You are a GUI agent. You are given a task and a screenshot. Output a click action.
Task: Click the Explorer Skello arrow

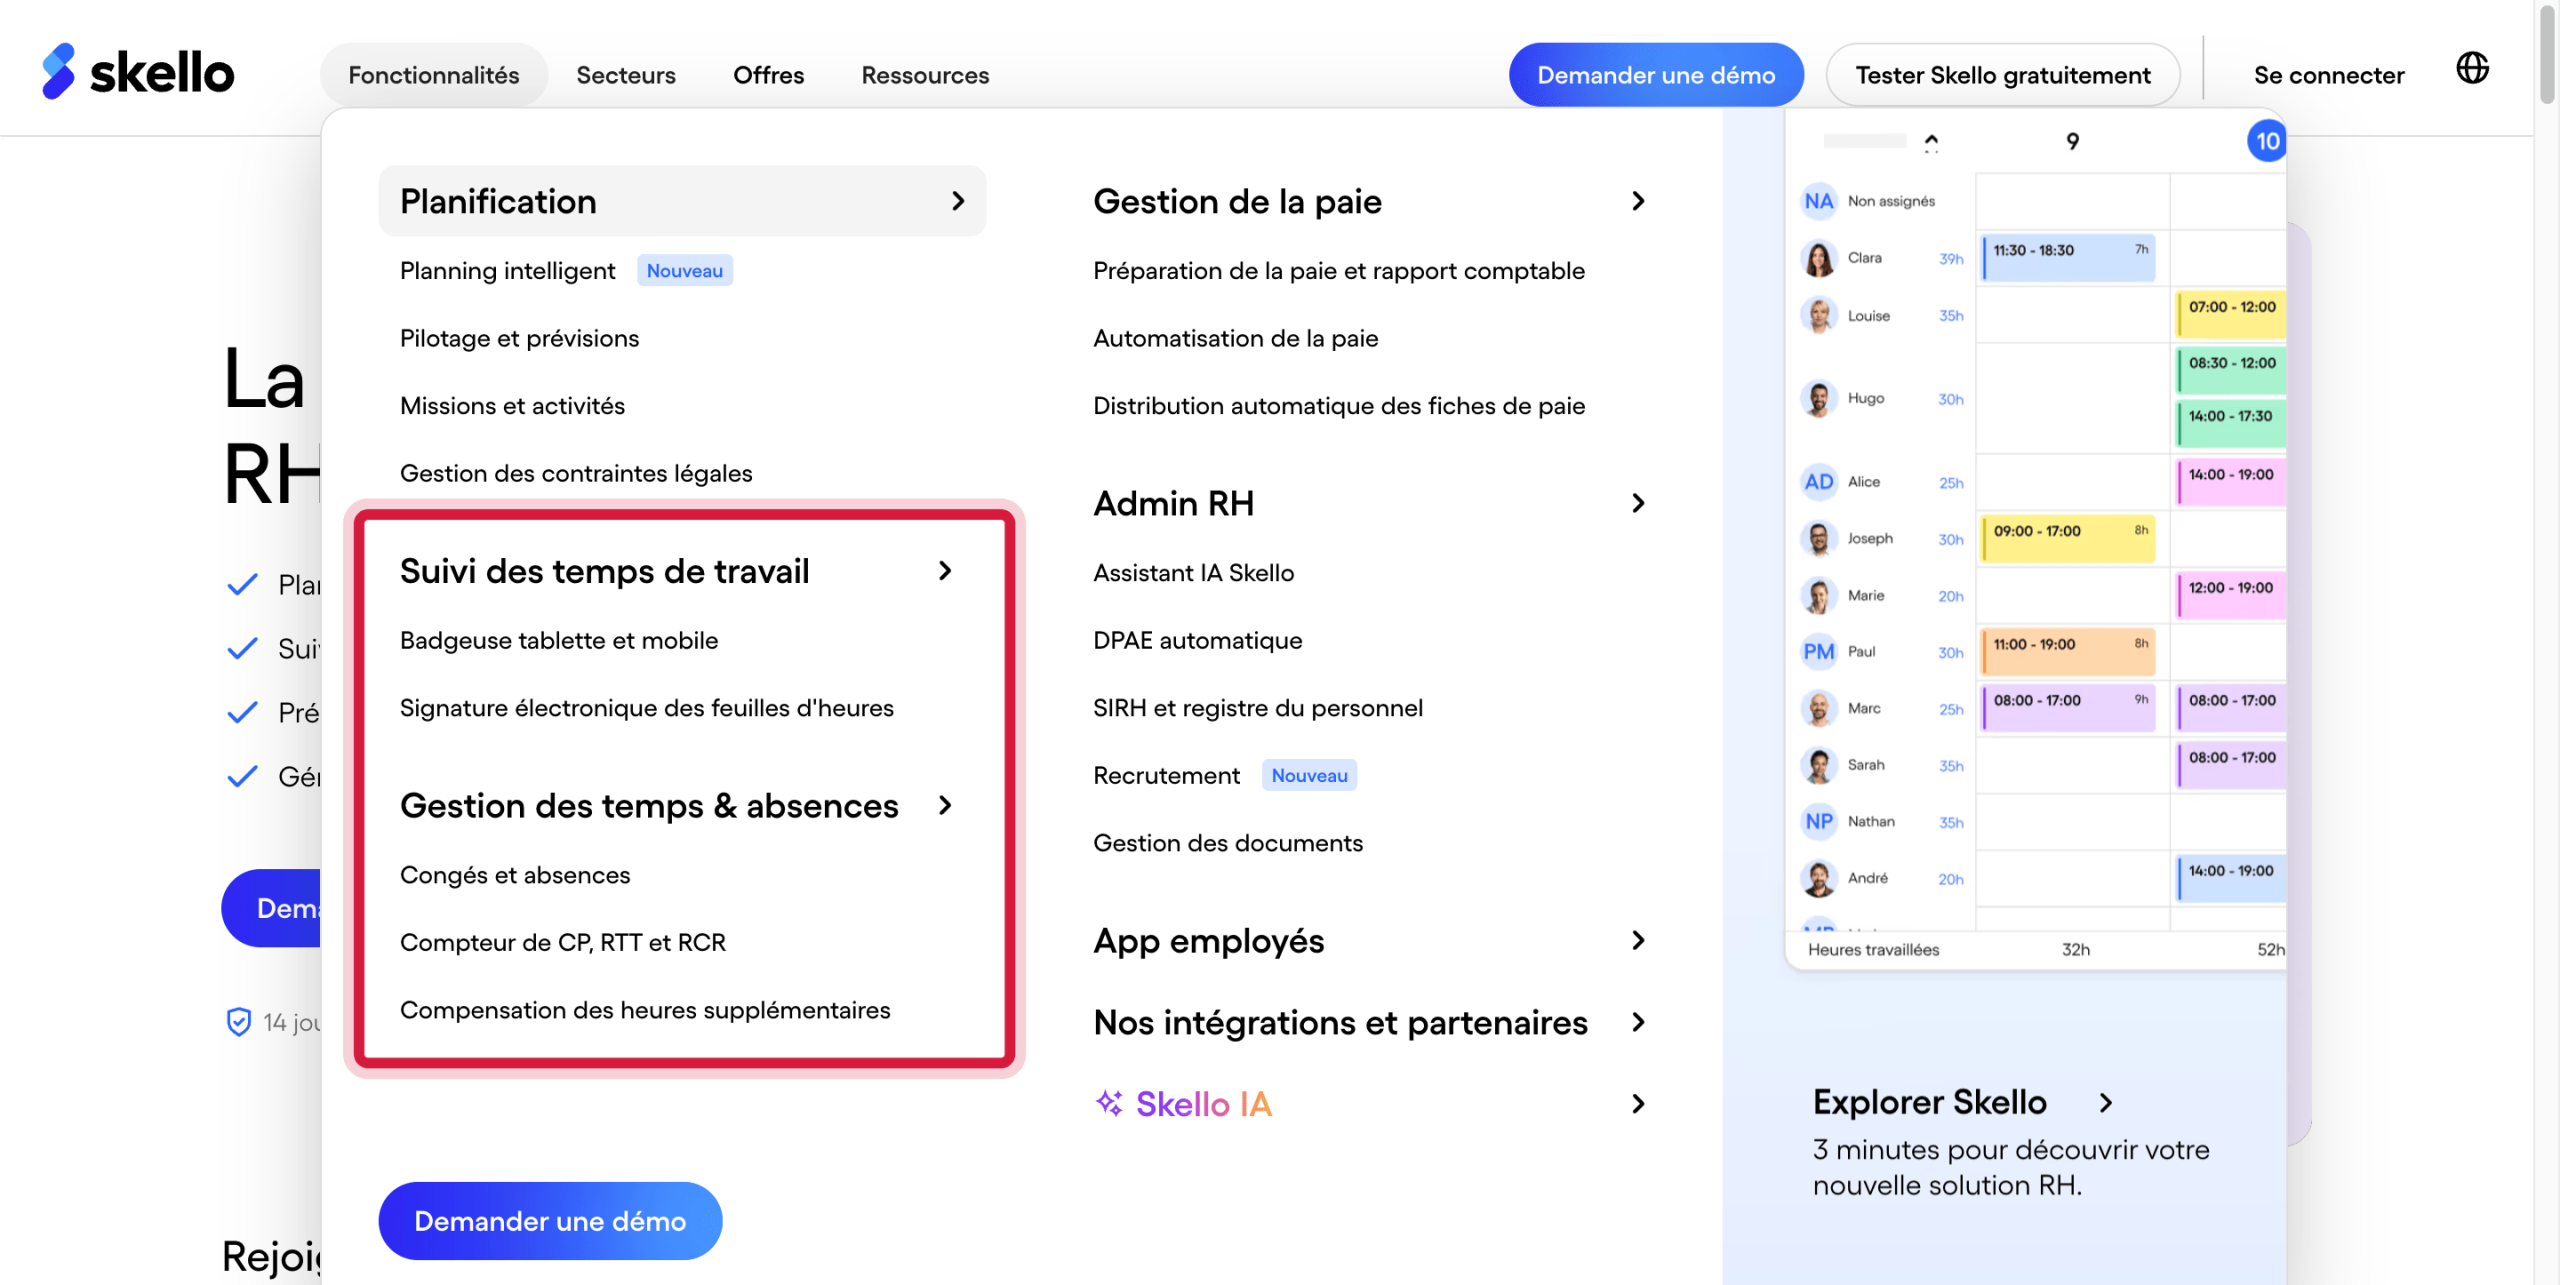[x=2106, y=1103]
